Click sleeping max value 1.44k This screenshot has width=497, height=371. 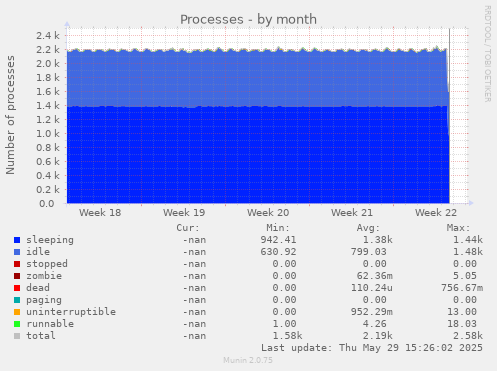[x=468, y=240]
